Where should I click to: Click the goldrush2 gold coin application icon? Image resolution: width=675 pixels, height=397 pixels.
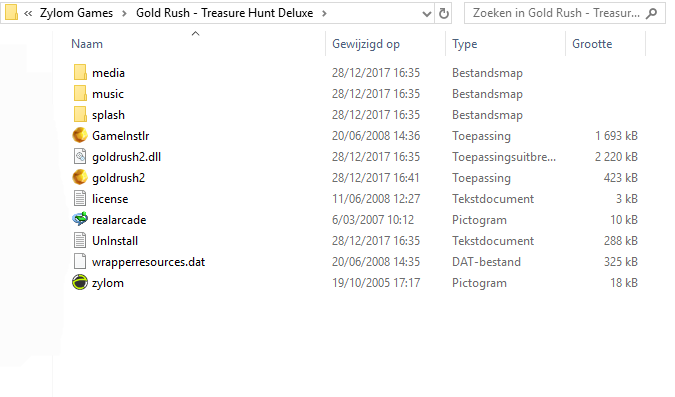point(80,178)
